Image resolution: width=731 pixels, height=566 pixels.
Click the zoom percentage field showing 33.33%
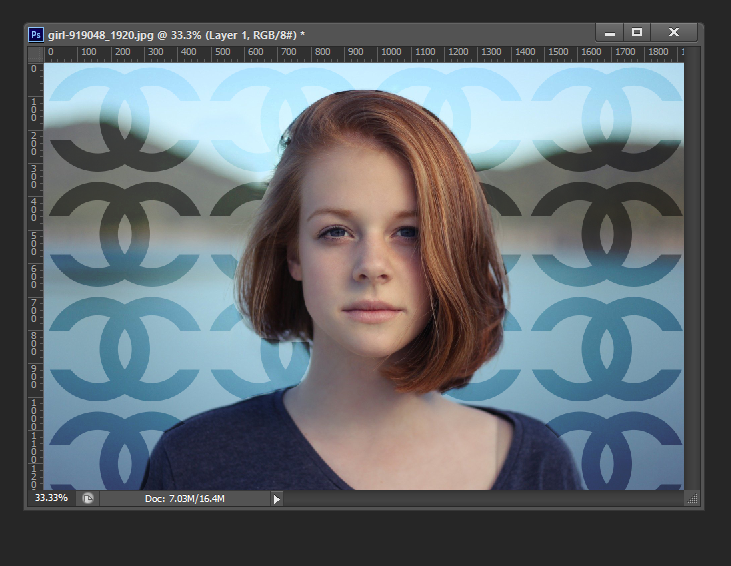coord(51,498)
